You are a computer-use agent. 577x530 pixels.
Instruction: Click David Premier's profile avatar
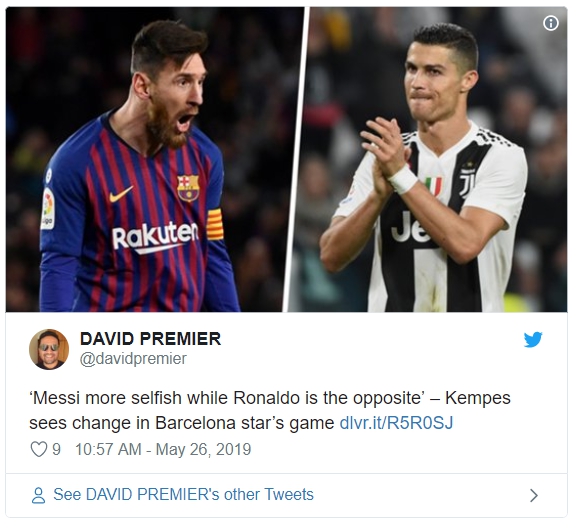[49, 349]
